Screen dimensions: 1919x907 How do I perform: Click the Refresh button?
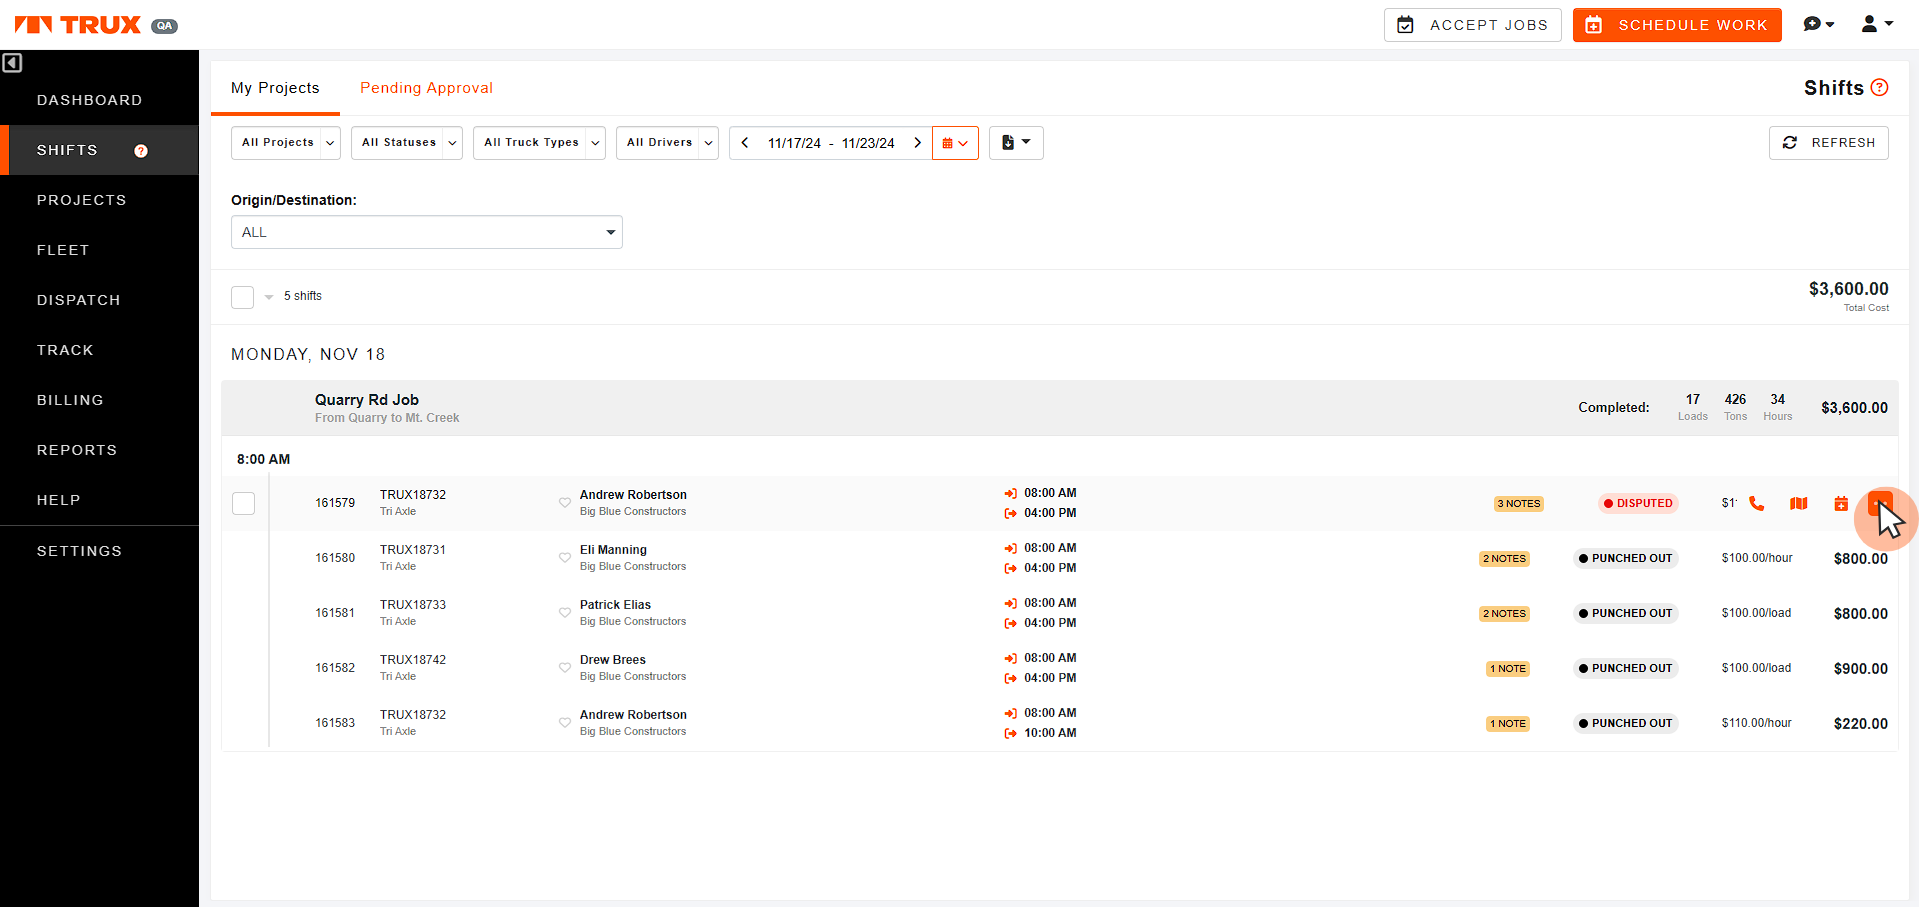click(x=1828, y=143)
